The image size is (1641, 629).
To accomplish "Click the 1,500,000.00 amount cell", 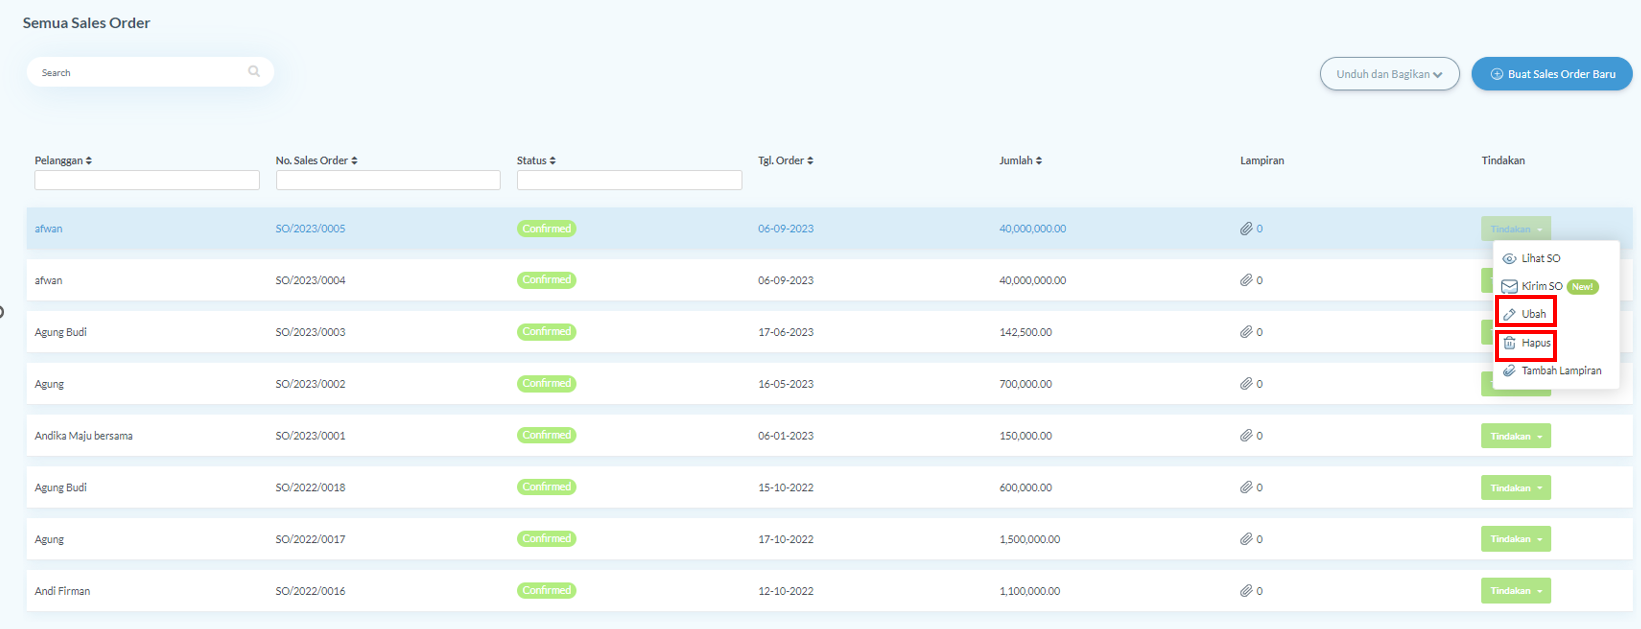I will coord(1029,539).
